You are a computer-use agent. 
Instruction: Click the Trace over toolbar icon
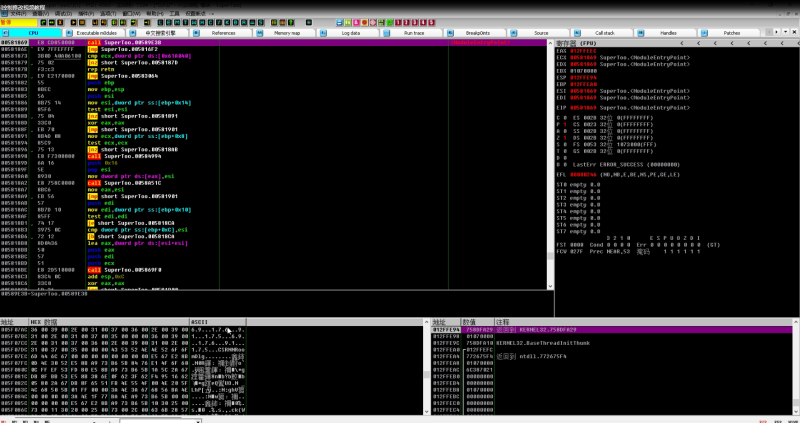click(x=122, y=22)
